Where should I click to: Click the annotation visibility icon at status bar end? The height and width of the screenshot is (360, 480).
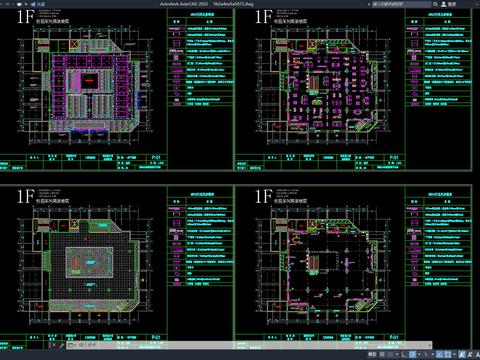click(x=477, y=354)
